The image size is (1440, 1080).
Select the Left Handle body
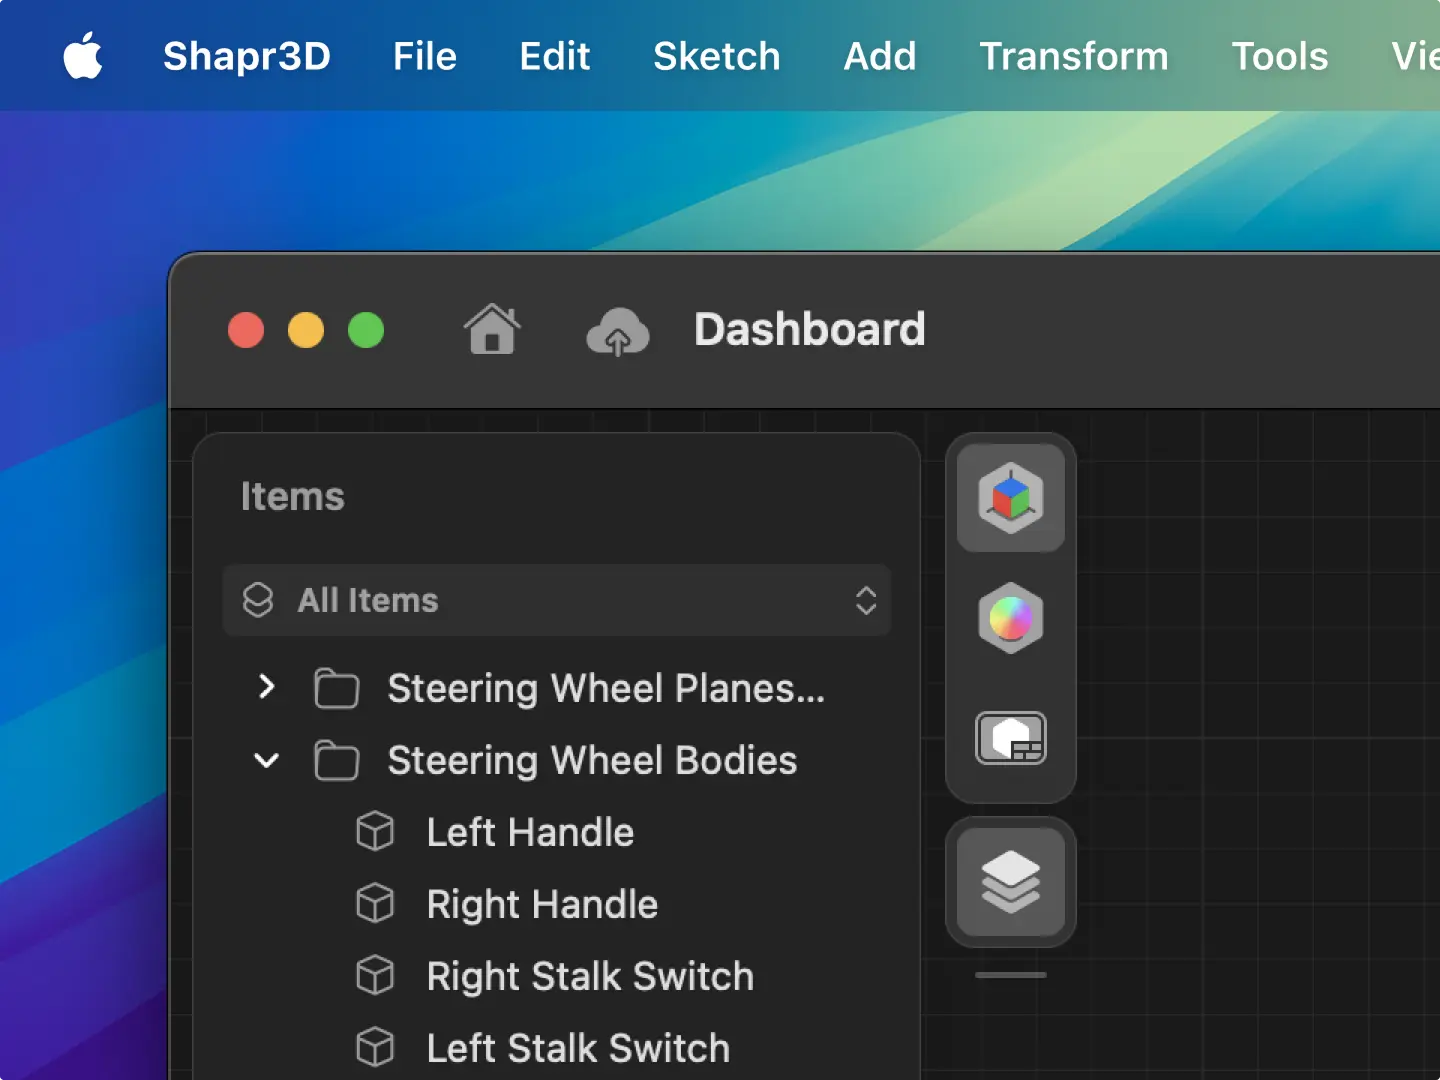557,832
